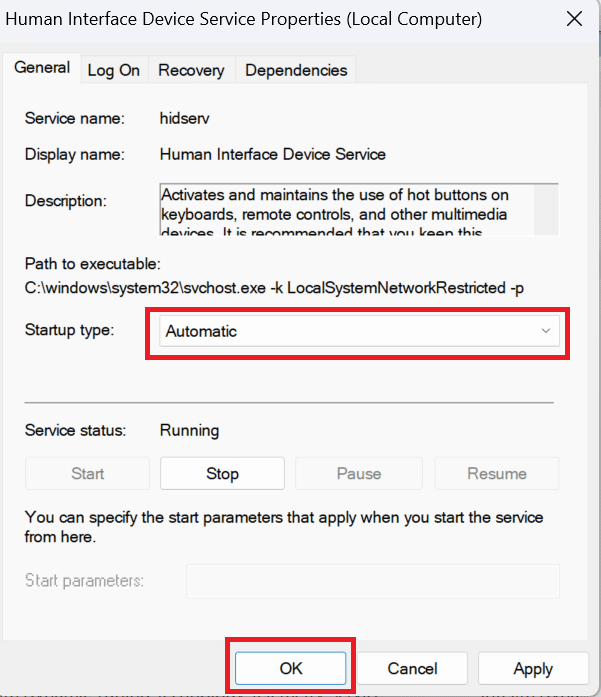Screen dimensions: 601x697
Task: Click inside the Description text box
Action: pos(347,209)
